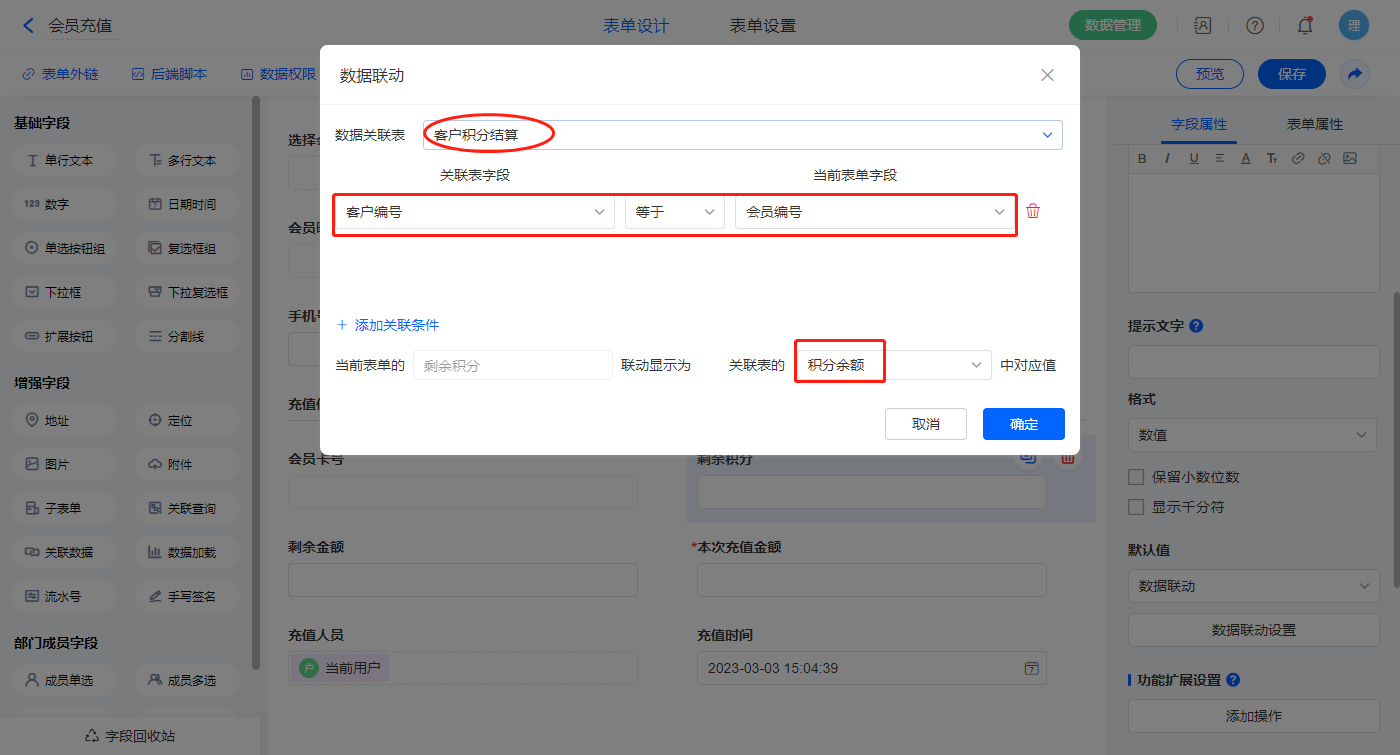The height and width of the screenshot is (755, 1400).
Task: Open the contacts address book icon
Action: [1203, 26]
